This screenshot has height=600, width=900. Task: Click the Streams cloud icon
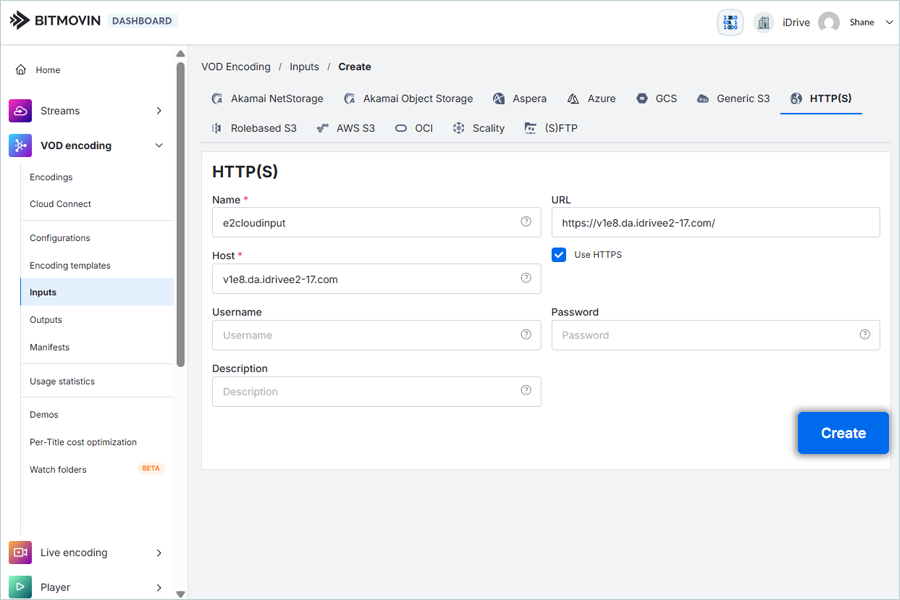tap(20, 111)
